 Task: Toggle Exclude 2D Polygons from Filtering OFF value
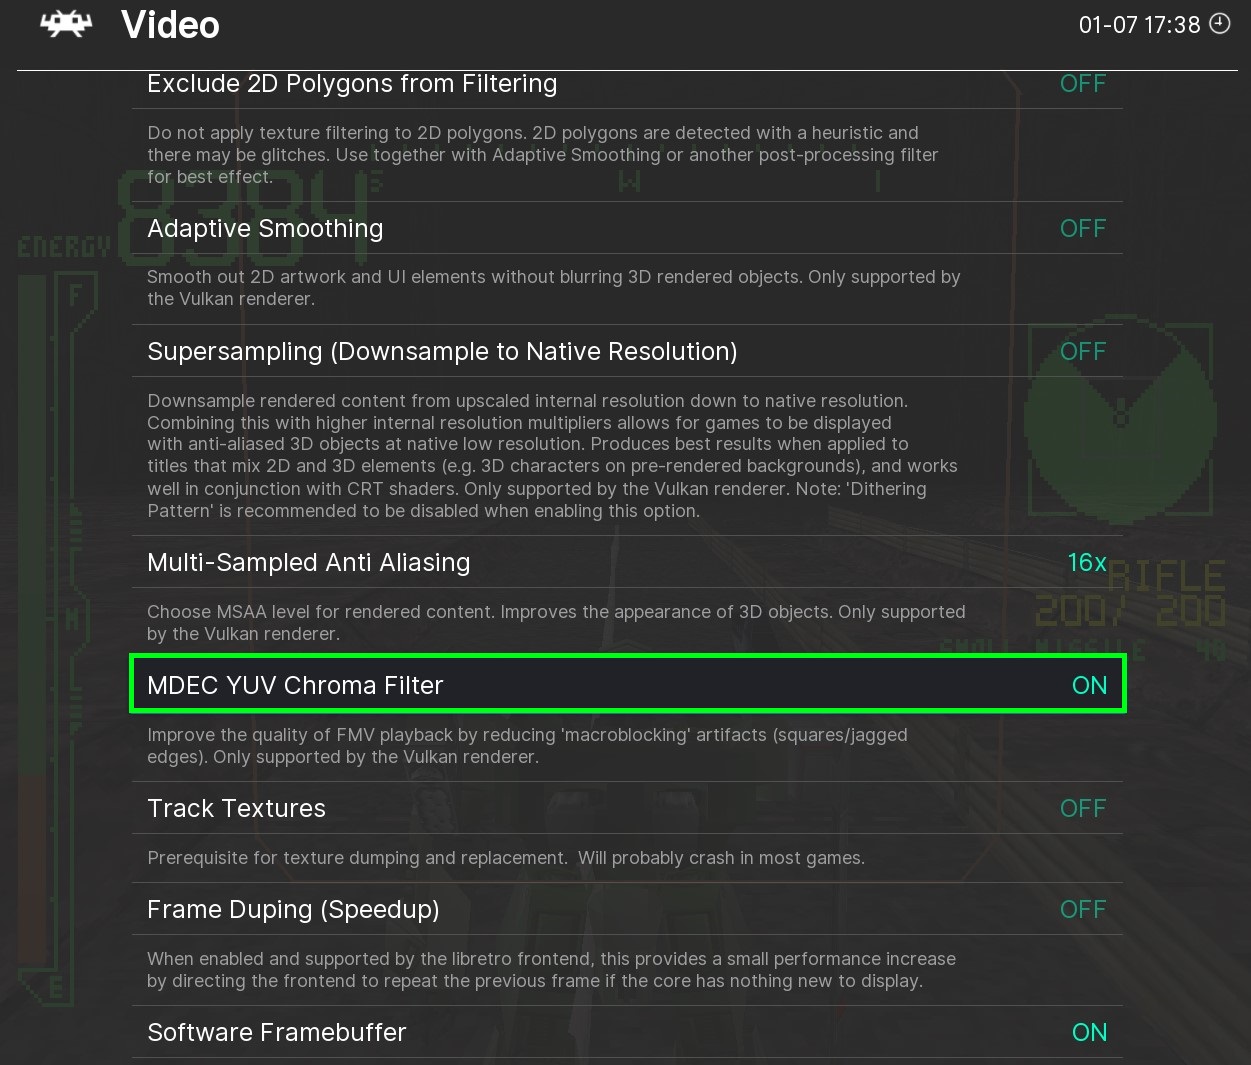click(1082, 84)
